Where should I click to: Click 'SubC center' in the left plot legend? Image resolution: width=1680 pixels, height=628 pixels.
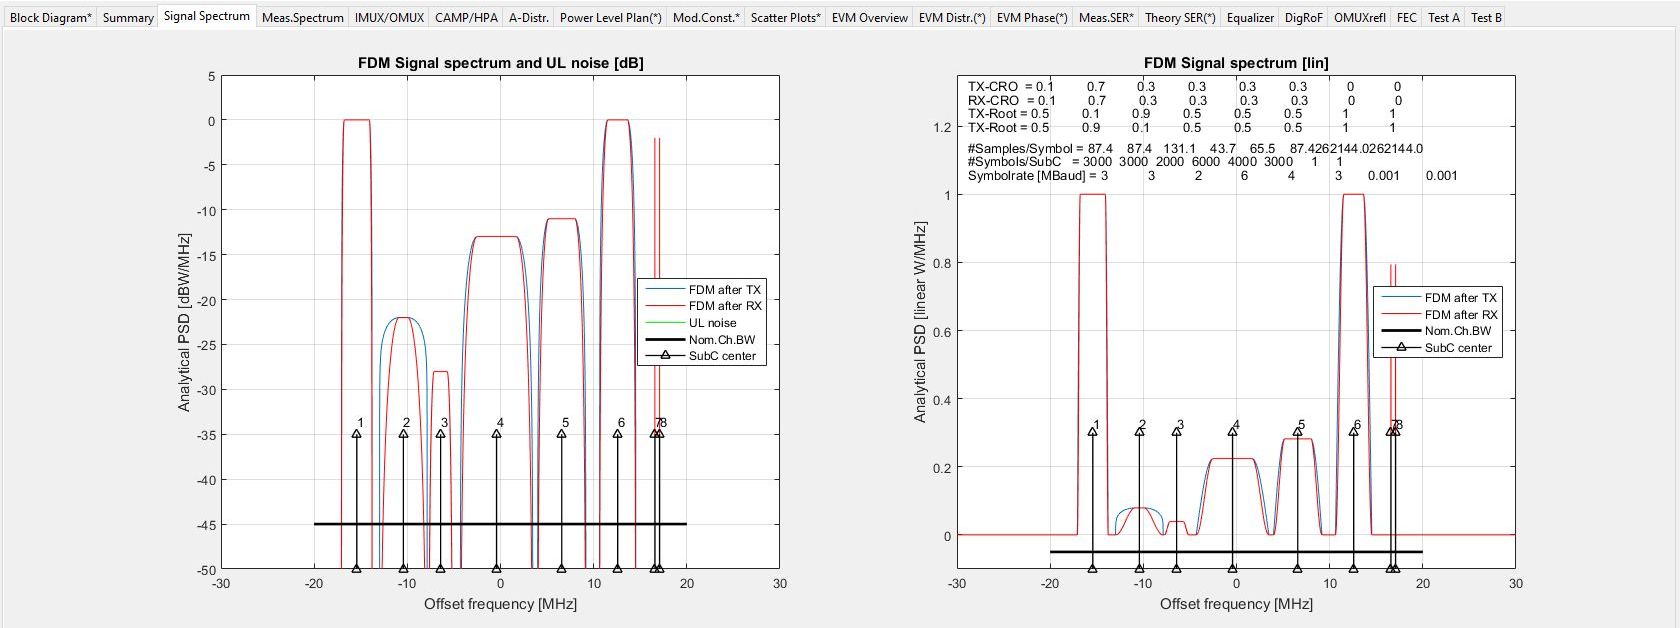[723, 356]
